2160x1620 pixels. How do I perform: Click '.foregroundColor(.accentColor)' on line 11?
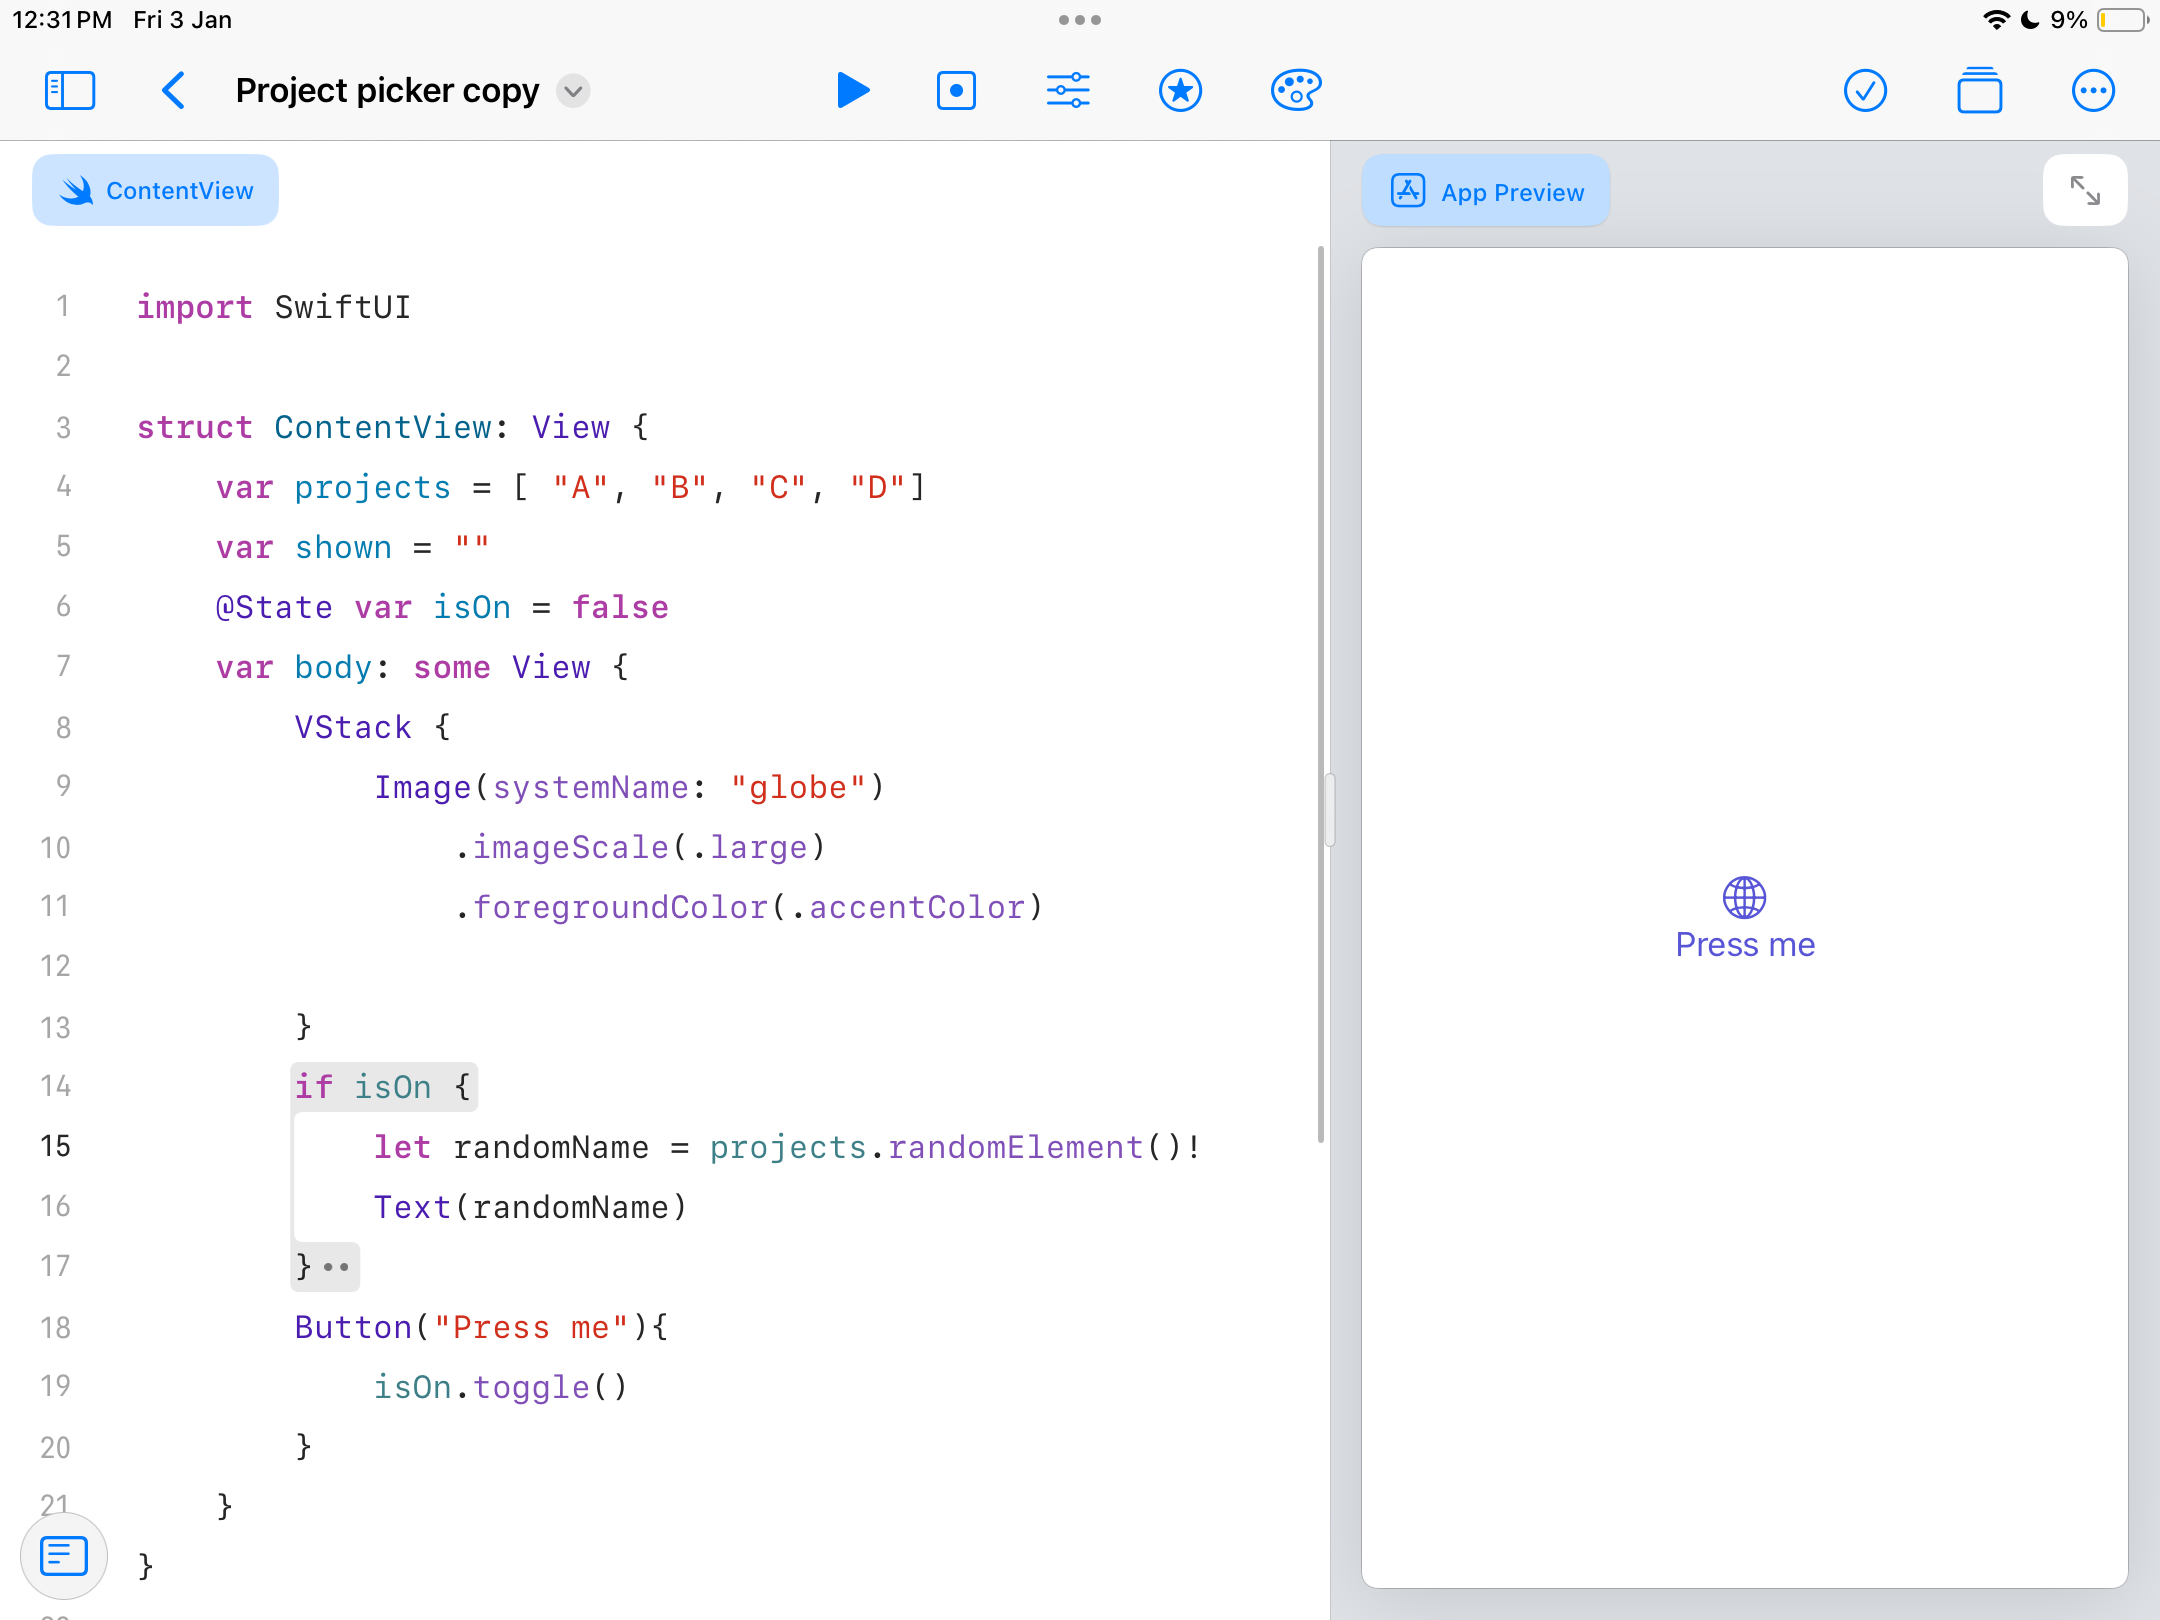point(749,907)
